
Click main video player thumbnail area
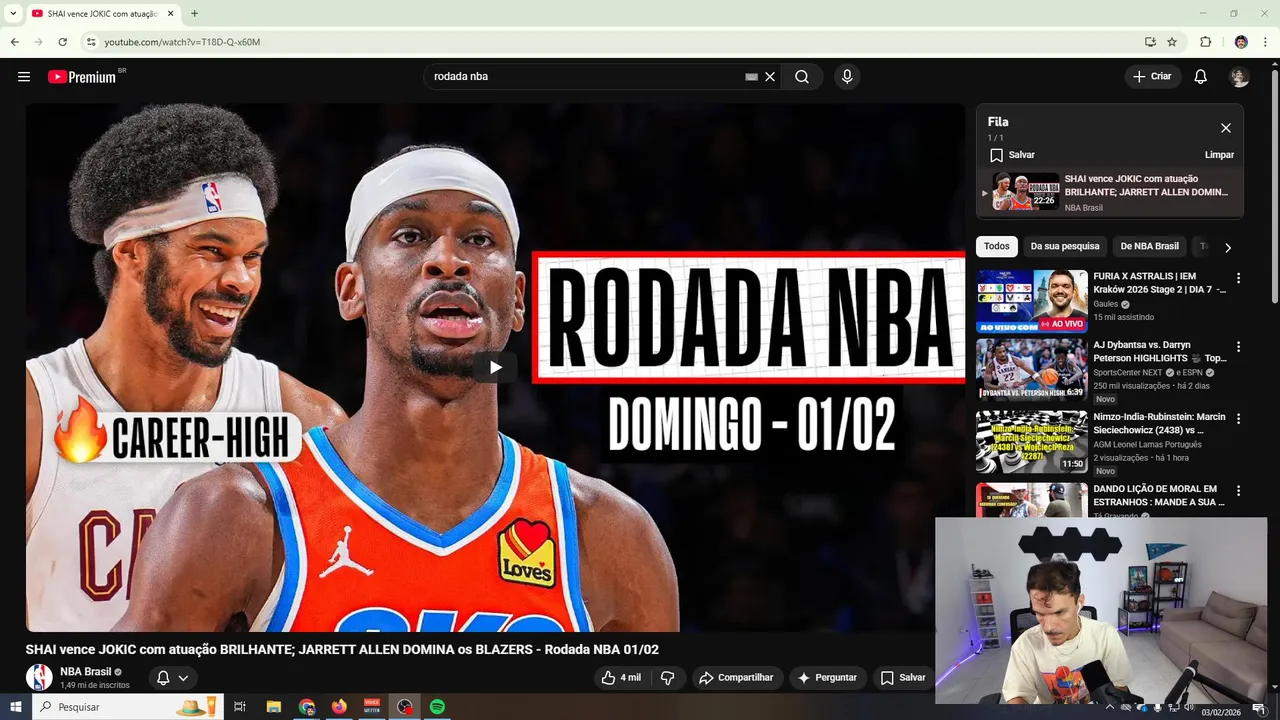[x=495, y=367]
